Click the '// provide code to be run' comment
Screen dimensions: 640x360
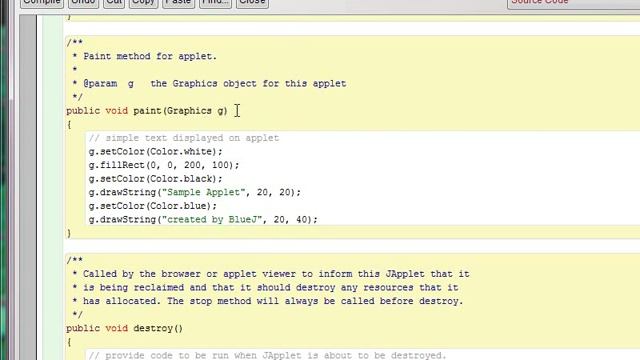click(x=267, y=356)
